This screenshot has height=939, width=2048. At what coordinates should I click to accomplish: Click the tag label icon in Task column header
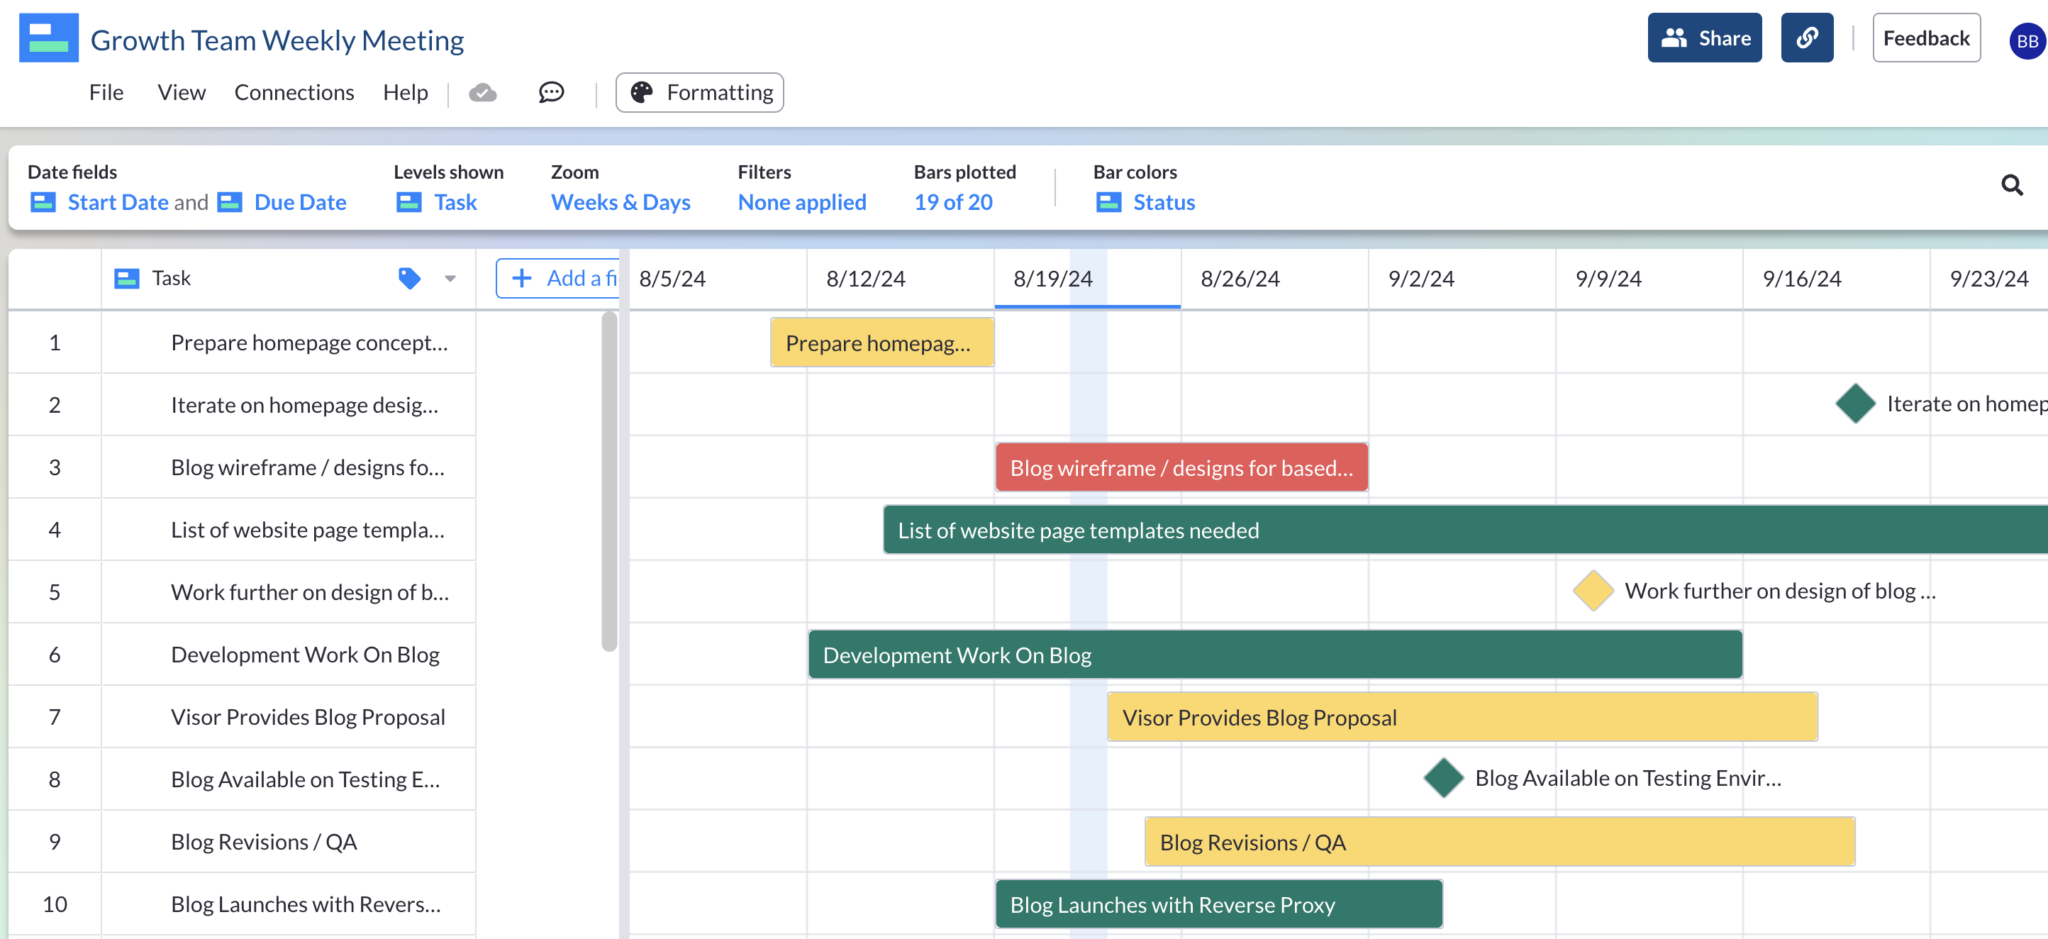pos(409,278)
